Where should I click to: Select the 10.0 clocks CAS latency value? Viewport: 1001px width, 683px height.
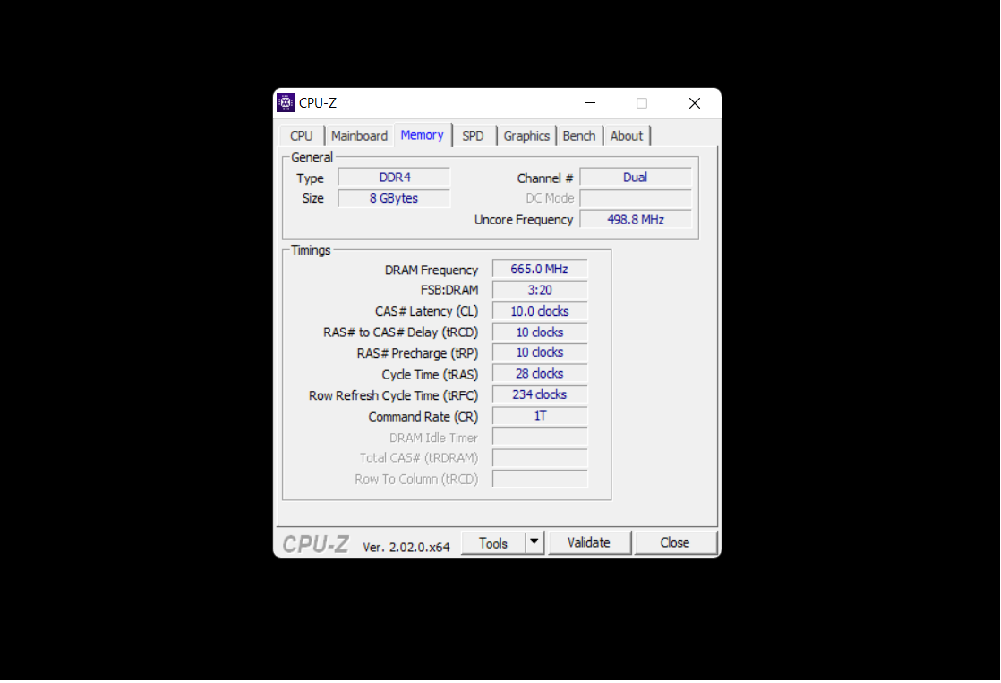(x=539, y=311)
